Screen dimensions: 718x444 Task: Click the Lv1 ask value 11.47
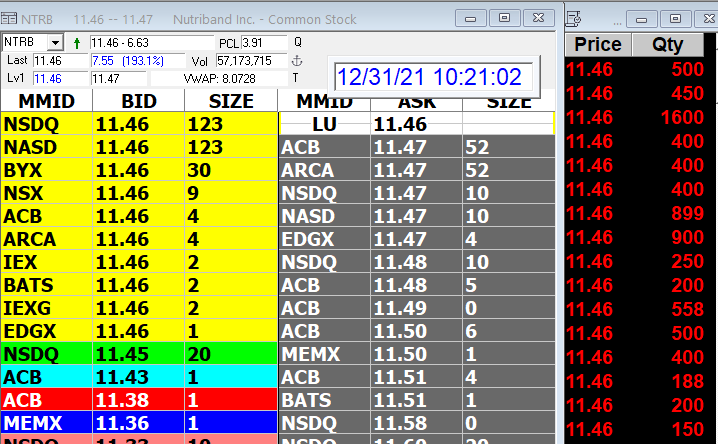coord(119,78)
